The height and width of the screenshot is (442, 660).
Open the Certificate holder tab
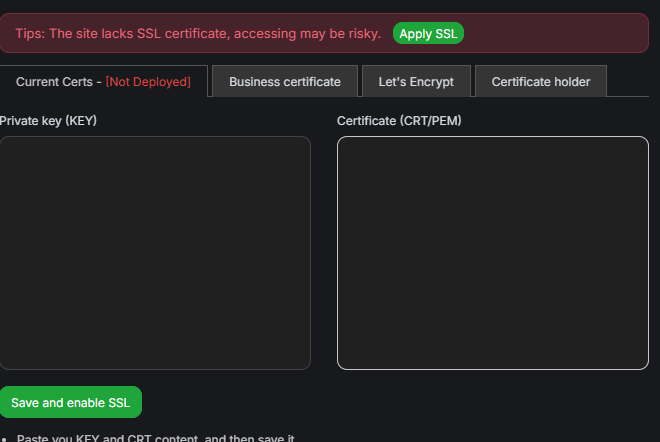tap(541, 81)
